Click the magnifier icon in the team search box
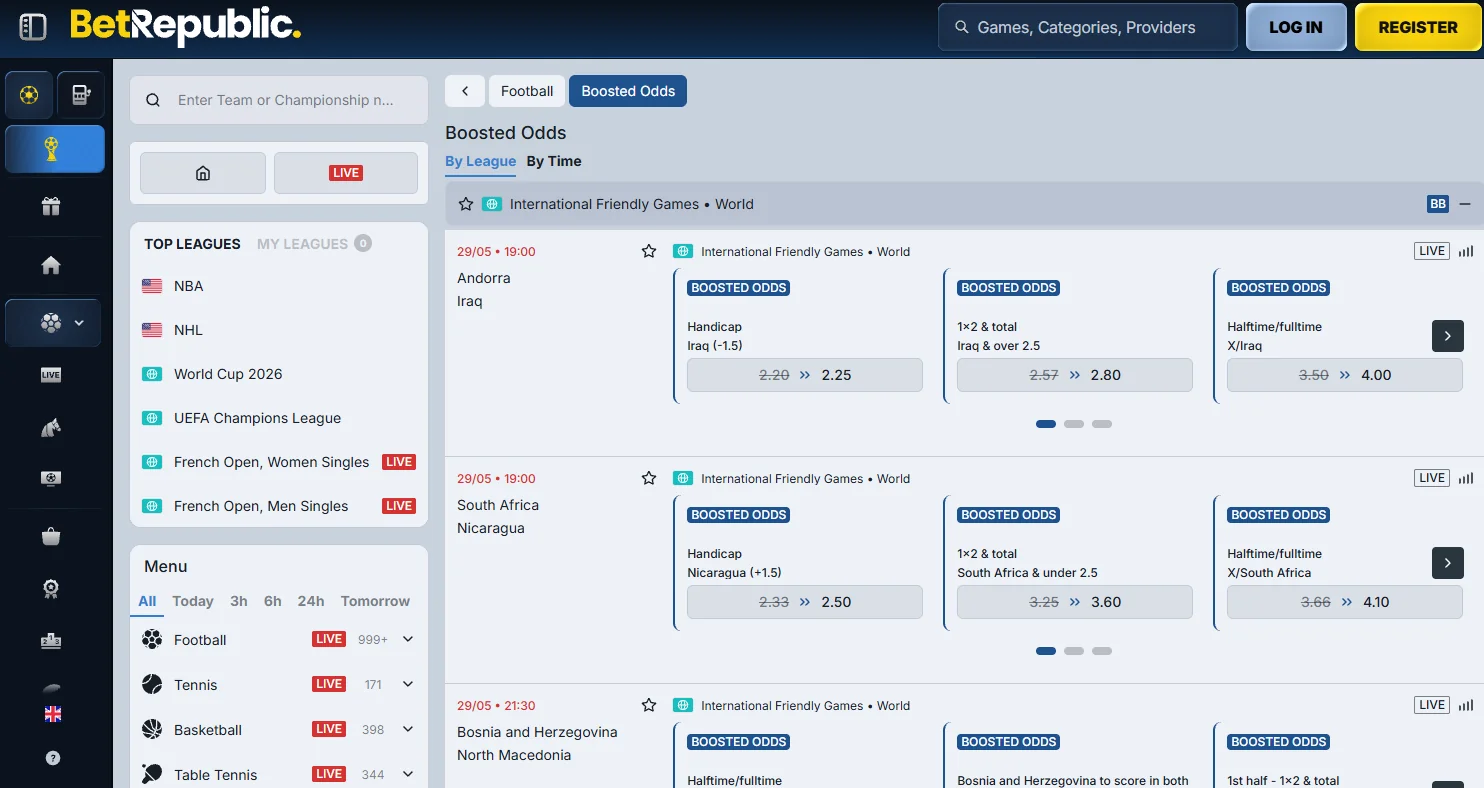This screenshot has width=1484, height=788. [153, 100]
